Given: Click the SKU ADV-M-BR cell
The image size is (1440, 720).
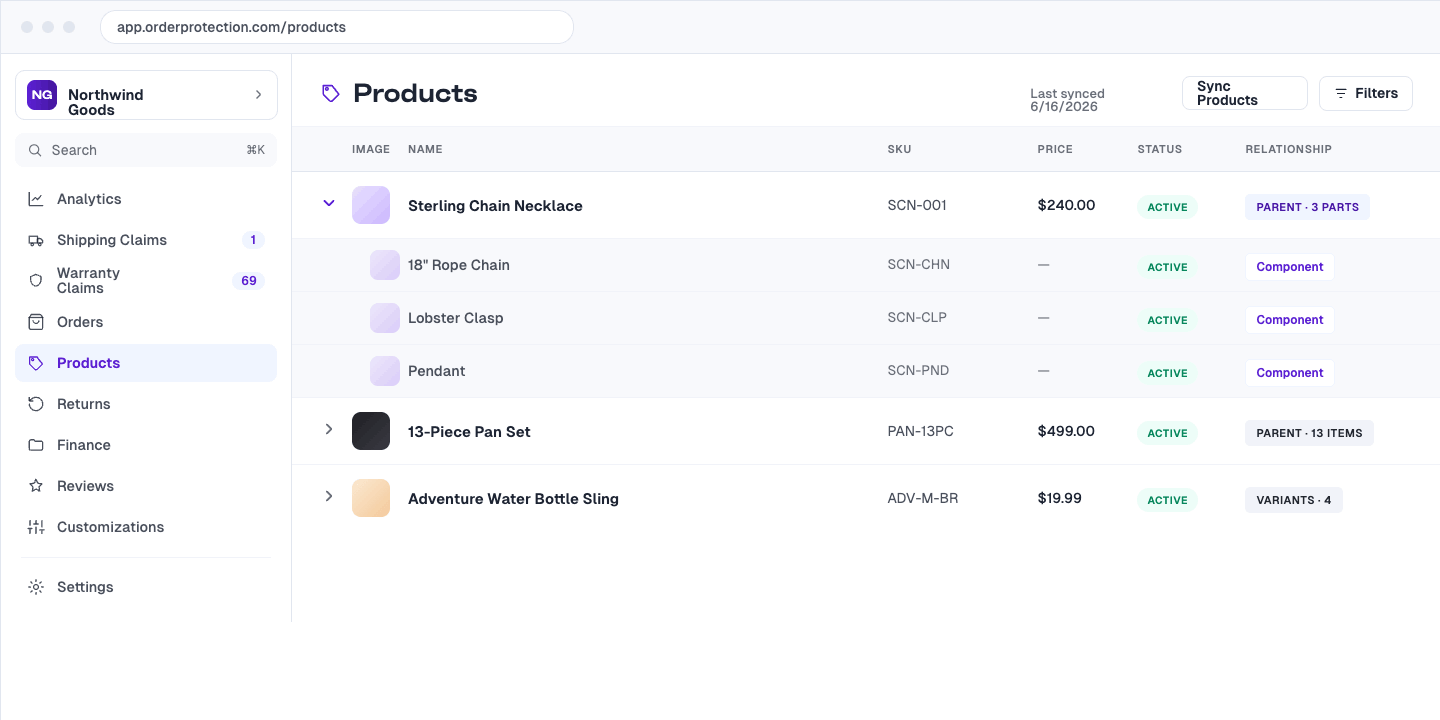Looking at the screenshot, I should click(922, 498).
